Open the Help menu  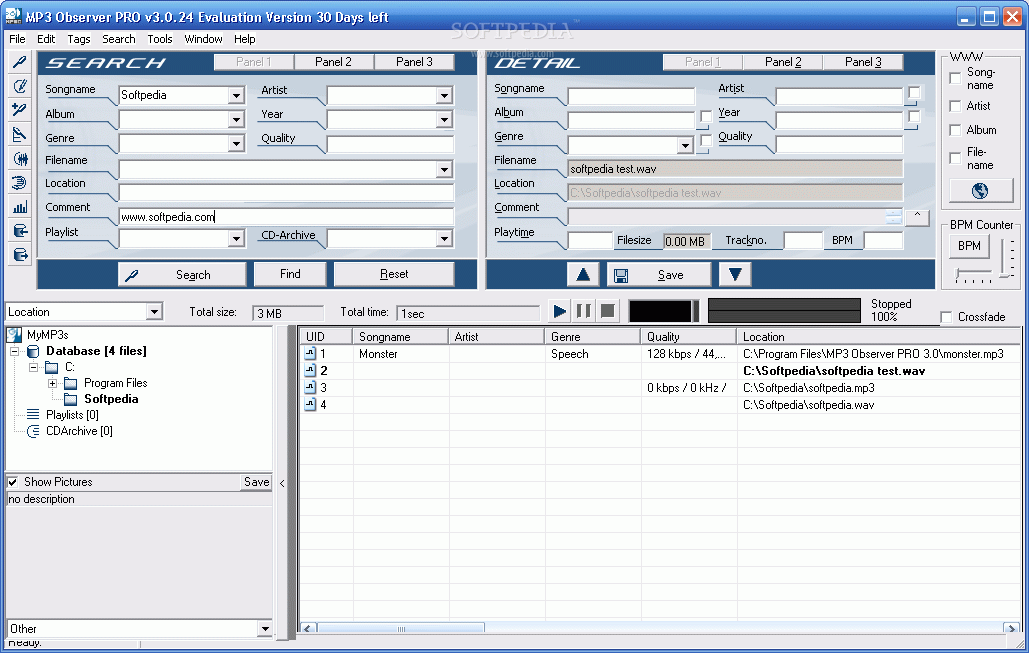click(x=245, y=39)
